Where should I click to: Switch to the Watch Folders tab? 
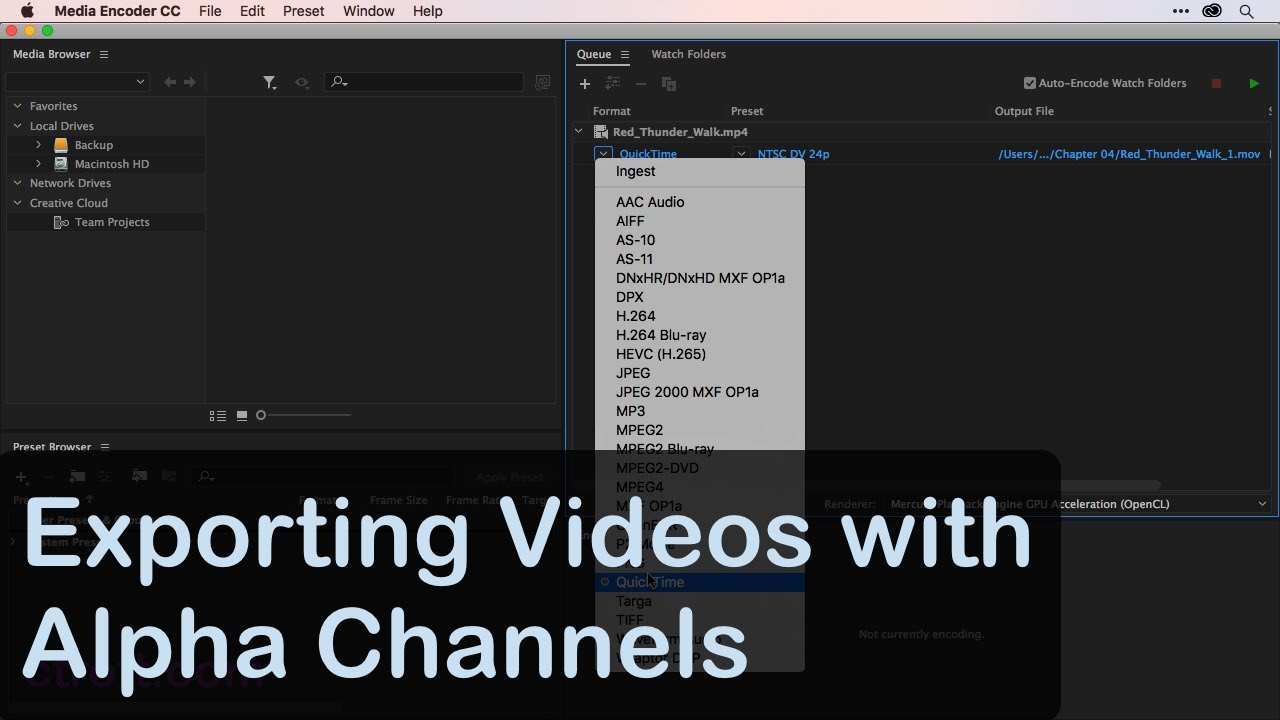(689, 54)
